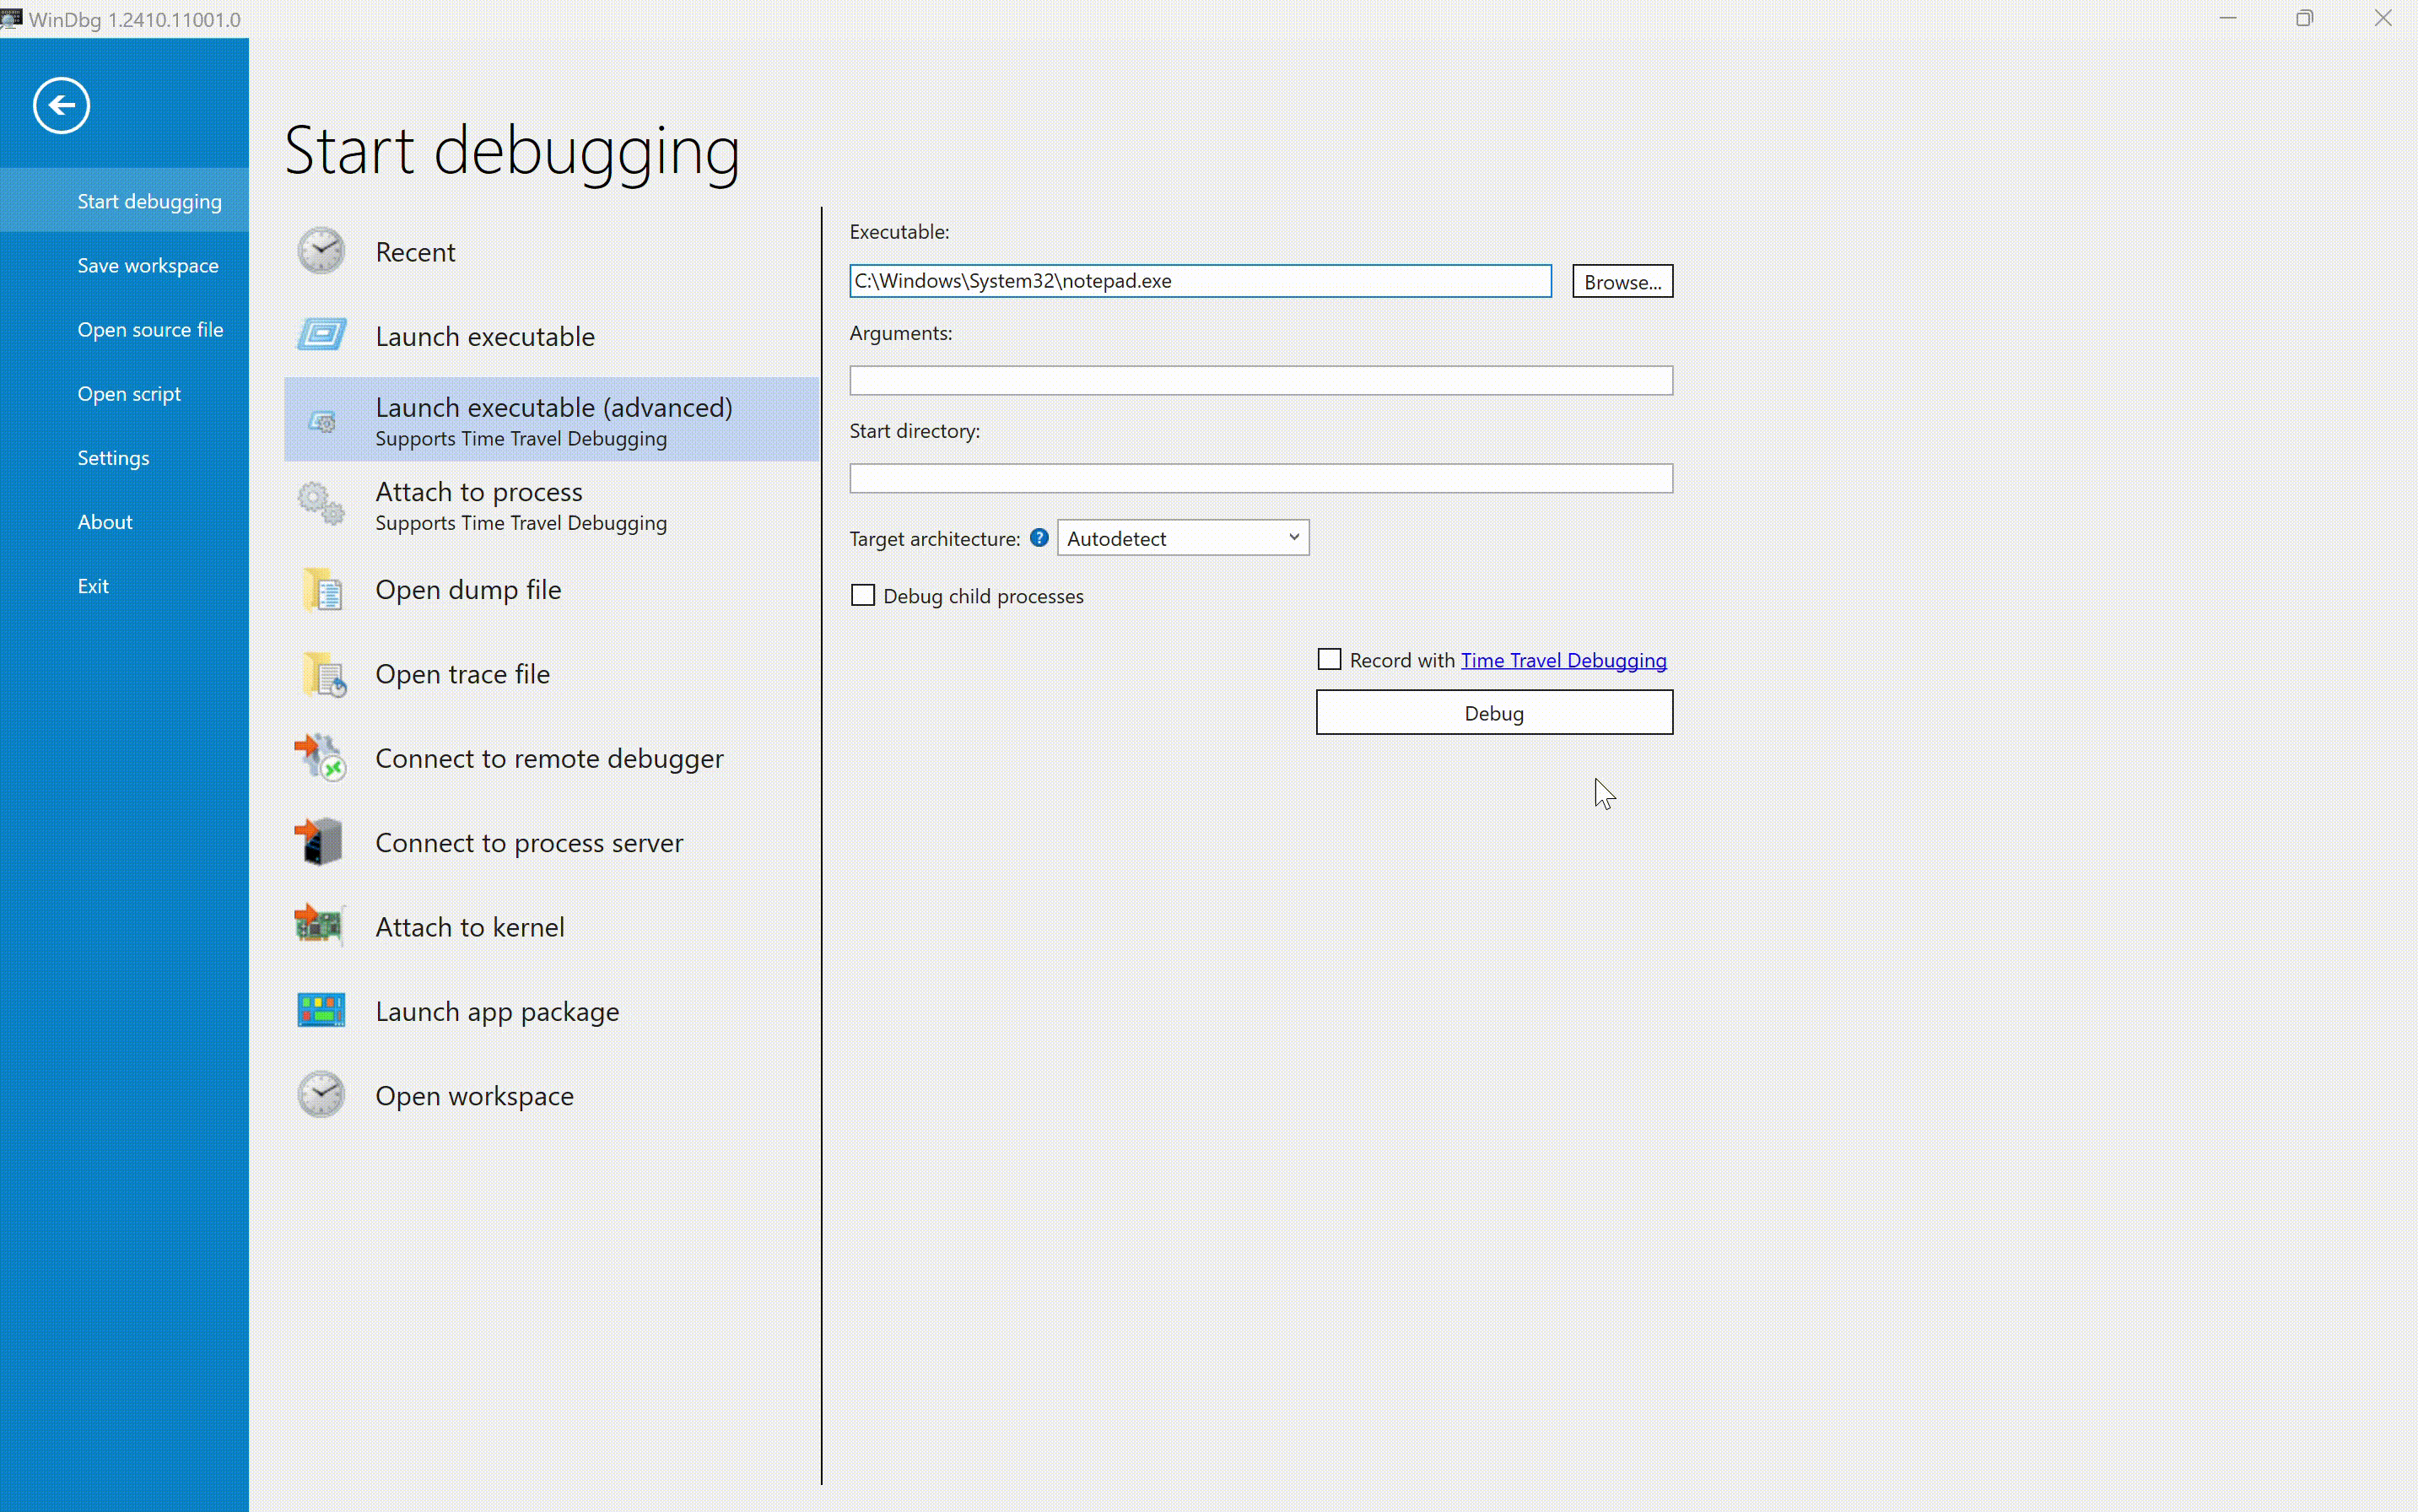Select Save workspace in sidebar
This screenshot has height=1512, width=2418.
[148, 266]
